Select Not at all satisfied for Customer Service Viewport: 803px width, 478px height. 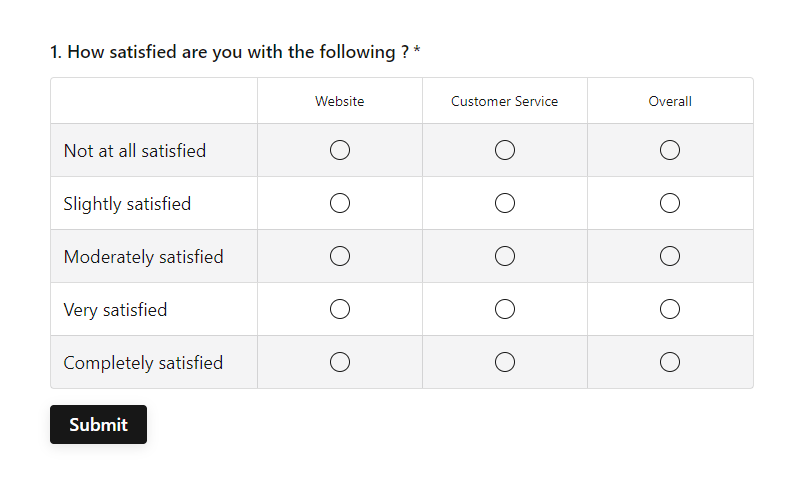505,150
